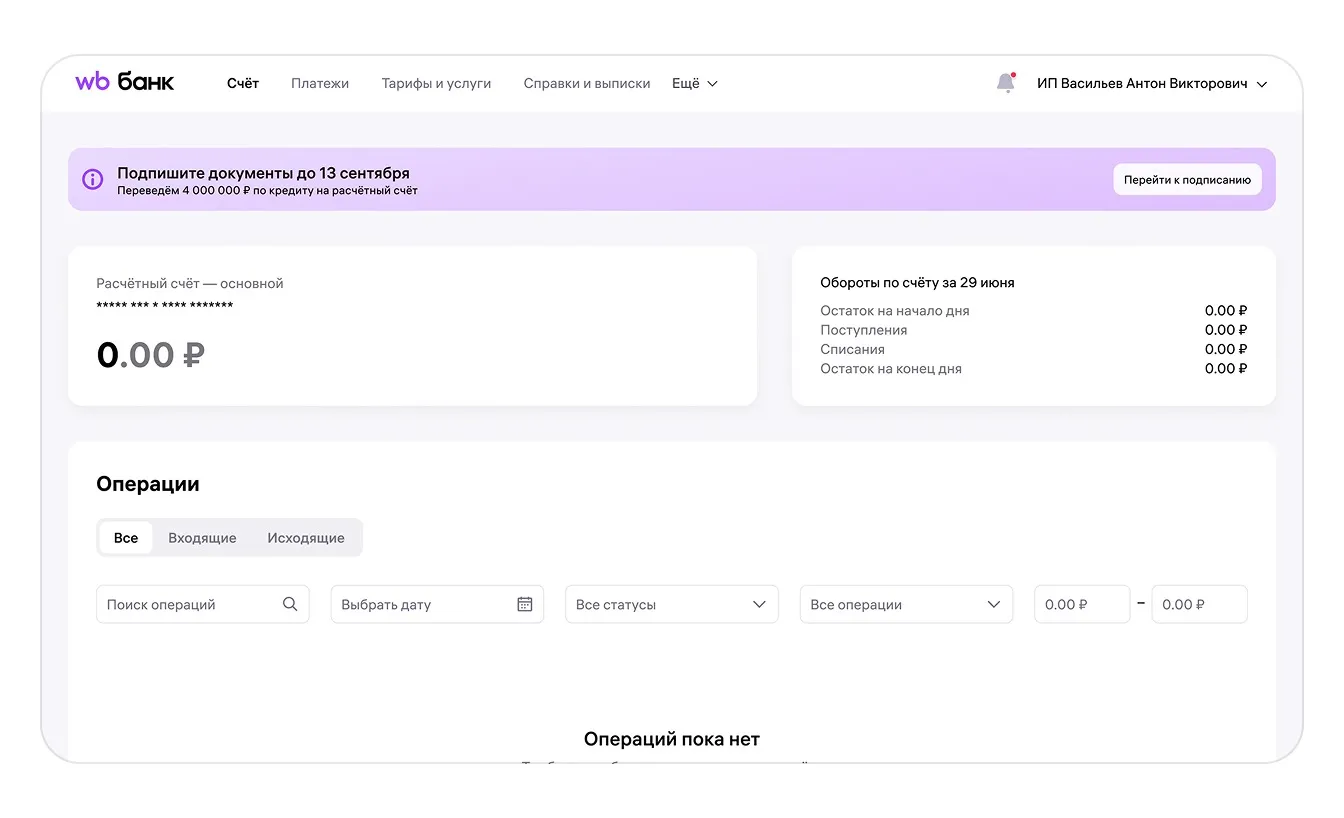Click the info icon in the purple banner
This screenshot has width=1344, height=818.
click(92, 180)
